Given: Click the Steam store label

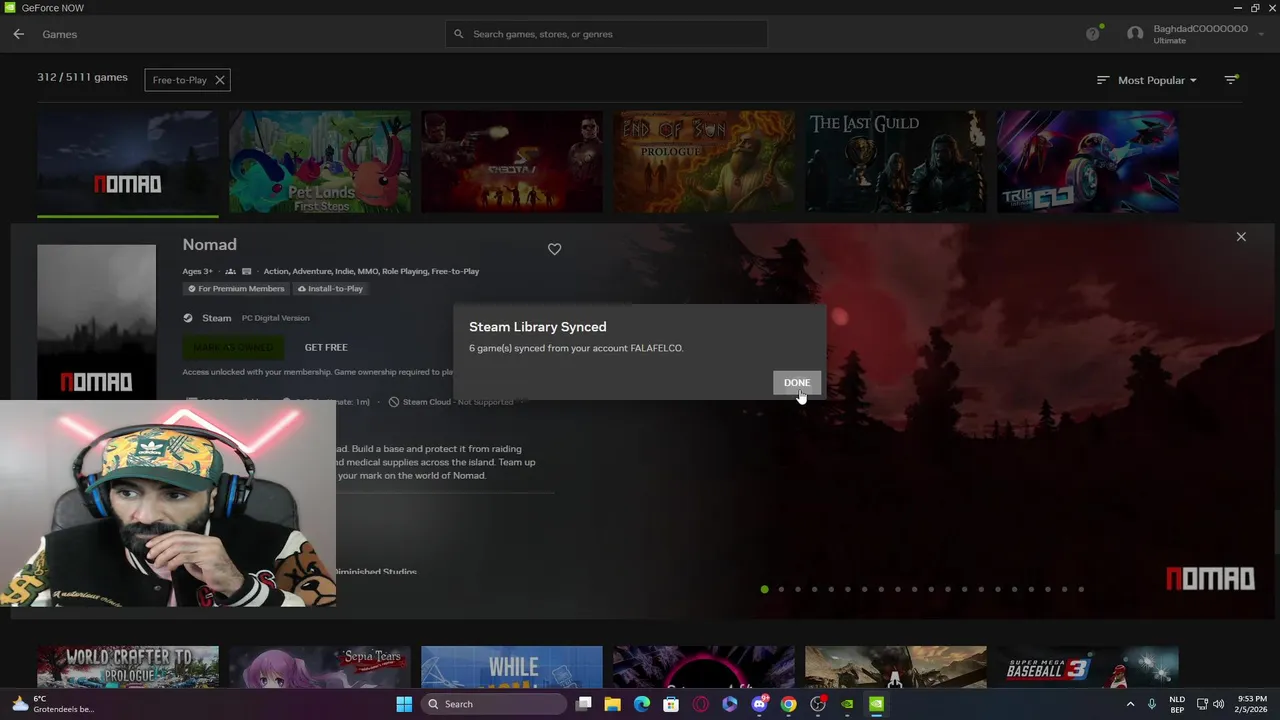Looking at the screenshot, I should (x=216, y=318).
